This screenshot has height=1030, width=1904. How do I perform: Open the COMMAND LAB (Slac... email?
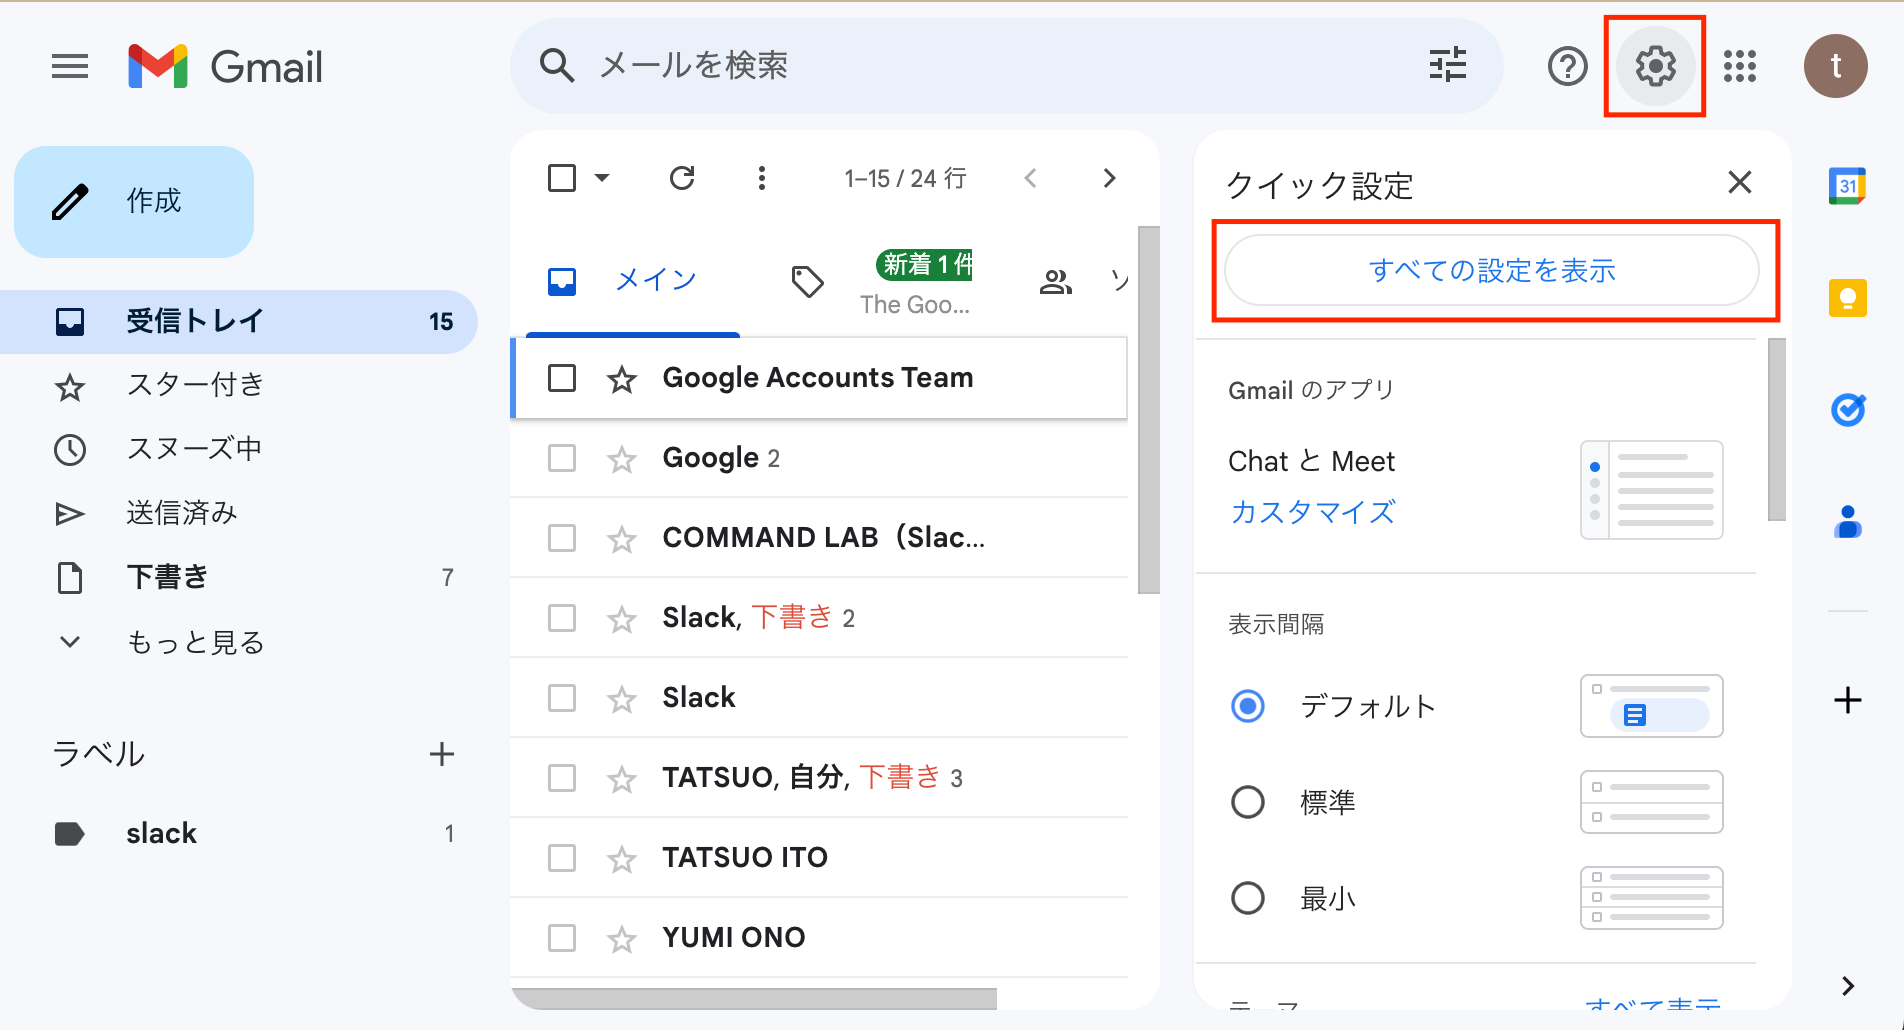(x=819, y=538)
